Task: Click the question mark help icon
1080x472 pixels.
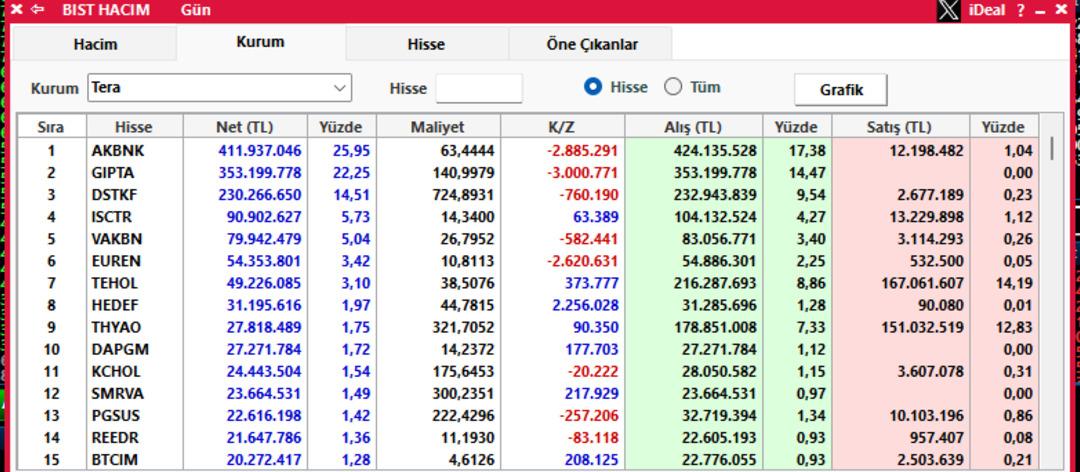Action: coord(1021,10)
